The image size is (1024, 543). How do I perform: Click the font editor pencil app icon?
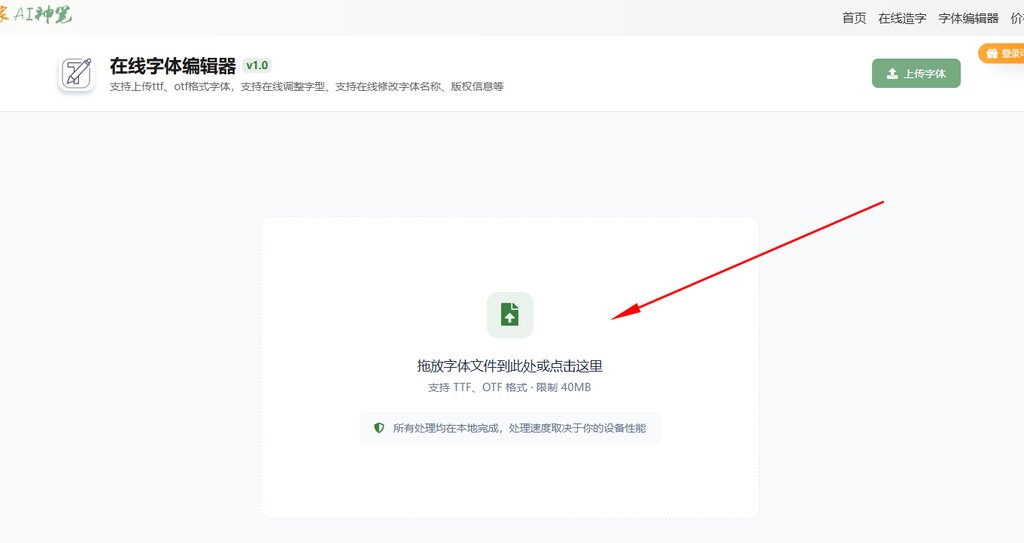(x=77, y=73)
